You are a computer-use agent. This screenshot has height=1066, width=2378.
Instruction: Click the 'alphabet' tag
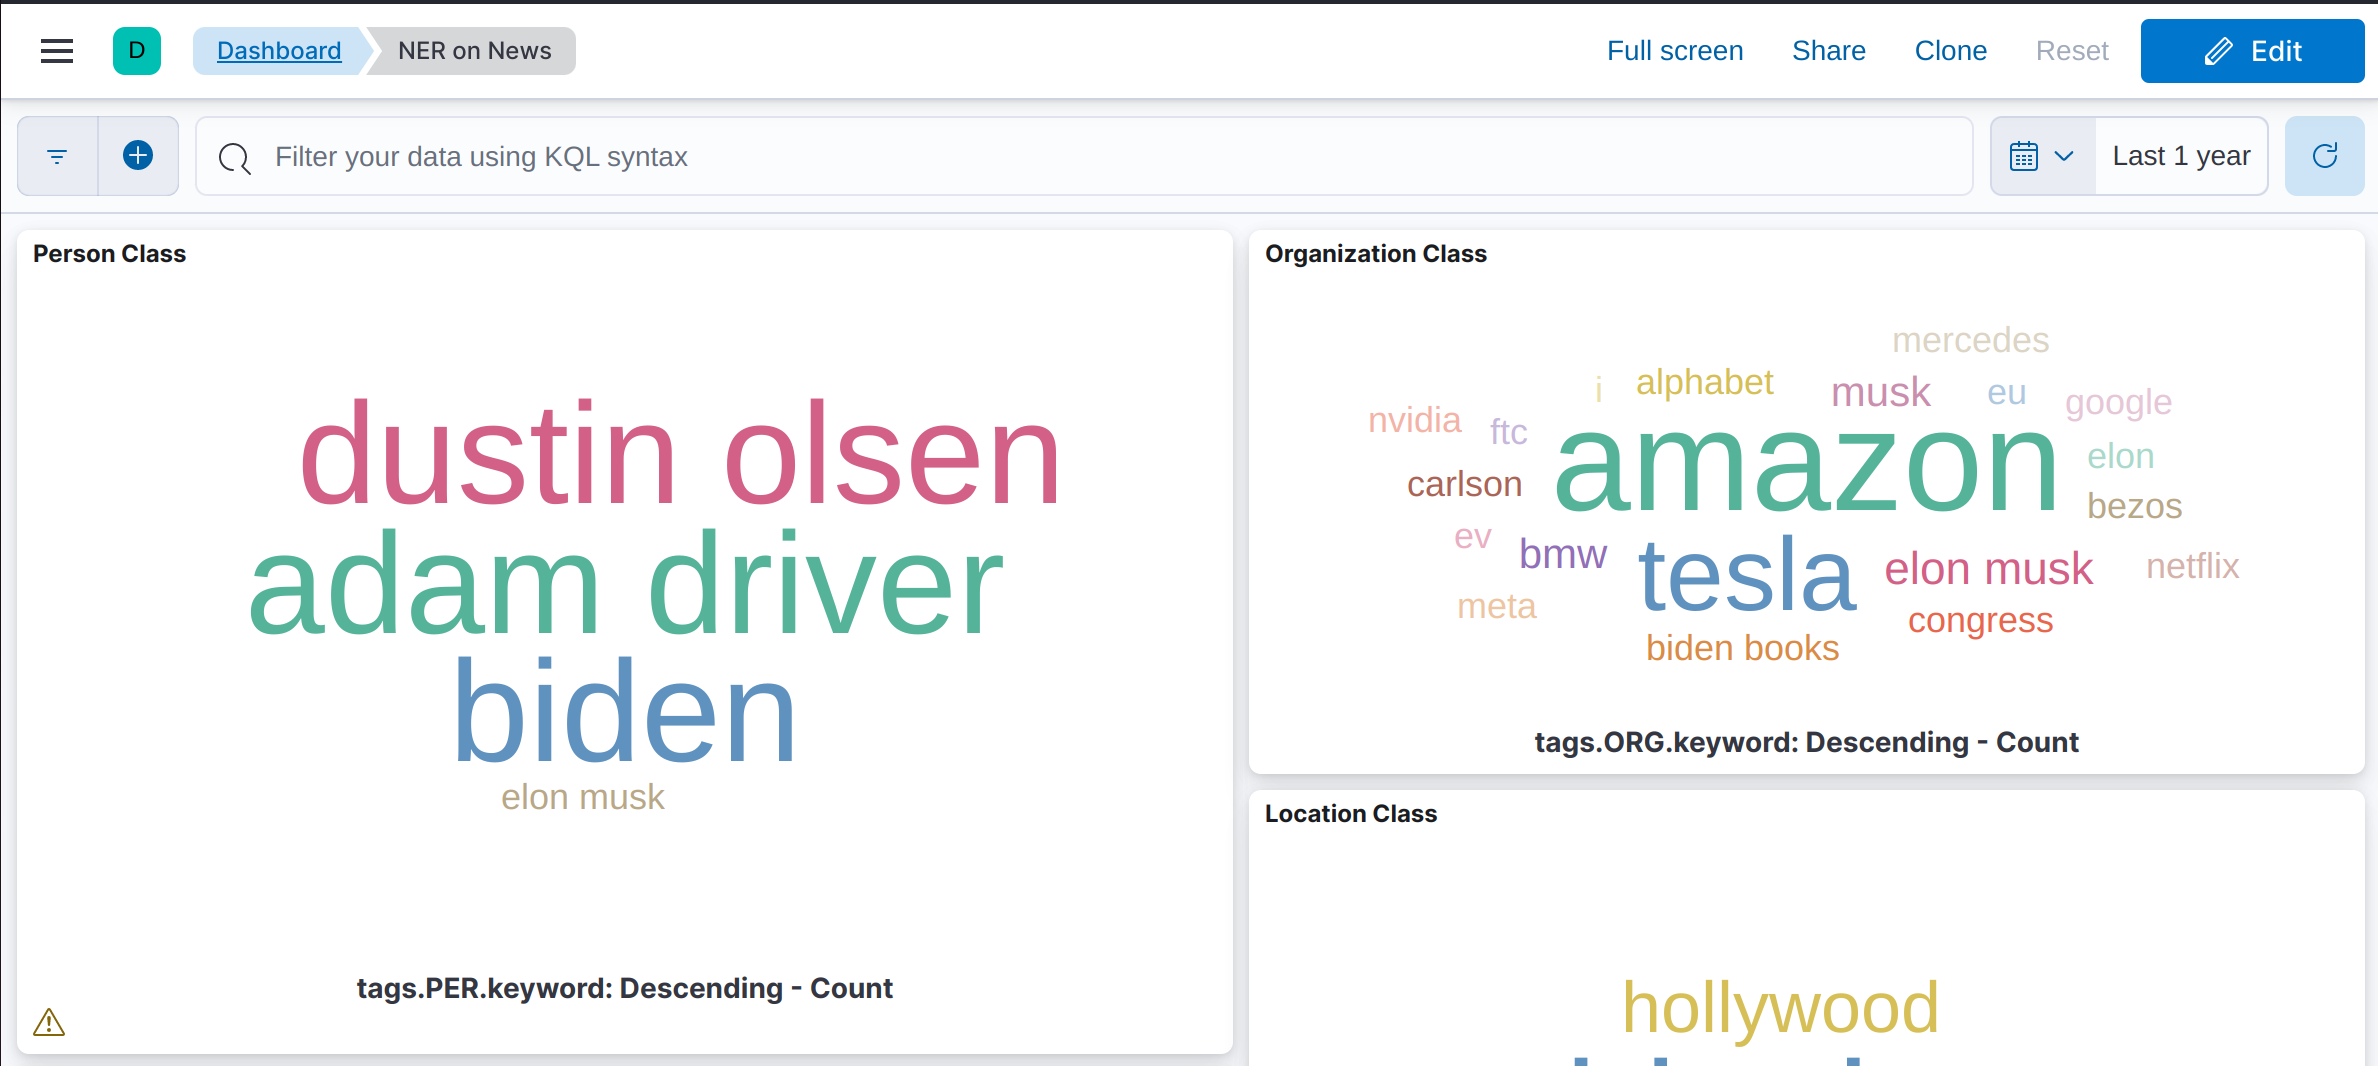[1704, 383]
